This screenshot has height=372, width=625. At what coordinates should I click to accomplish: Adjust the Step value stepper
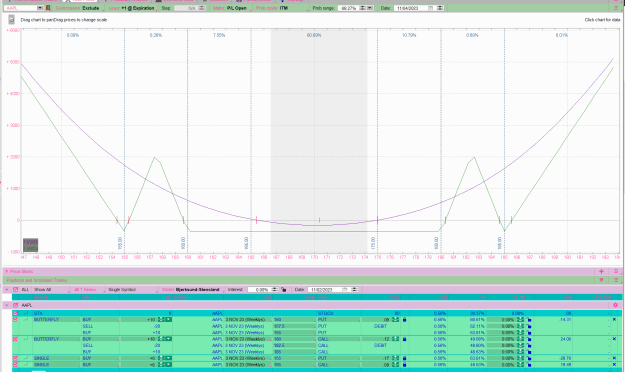tap(202, 8)
